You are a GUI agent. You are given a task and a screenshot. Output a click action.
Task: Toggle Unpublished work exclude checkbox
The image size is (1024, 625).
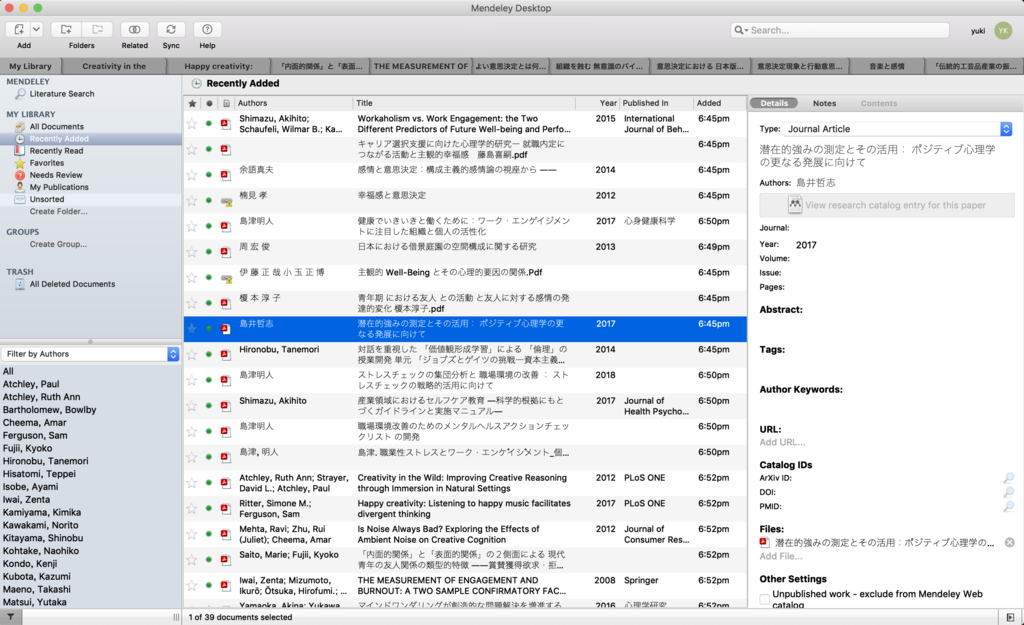click(x=765, y=599)
